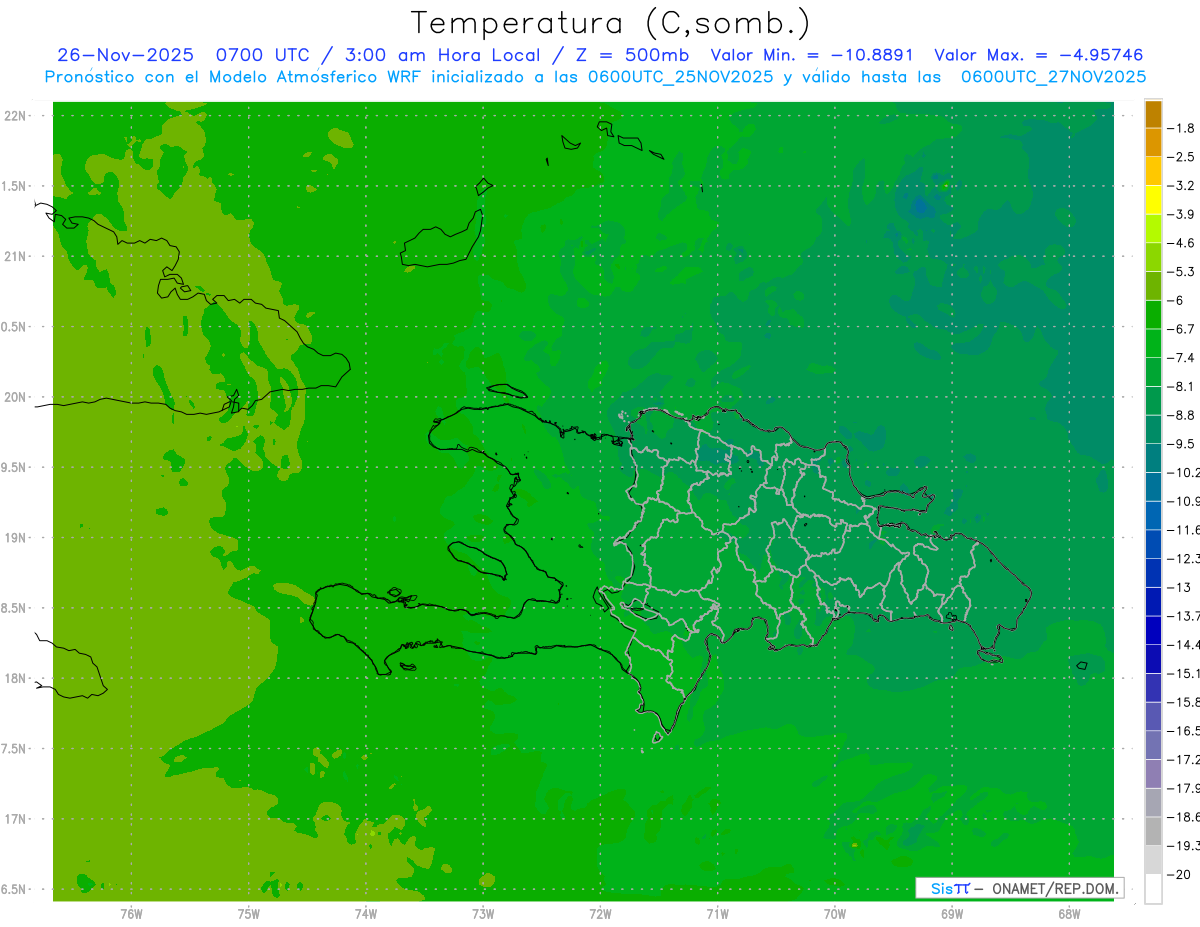Click the "19N" latitude label
The image size is (1200, 927).
pos(16,538)
